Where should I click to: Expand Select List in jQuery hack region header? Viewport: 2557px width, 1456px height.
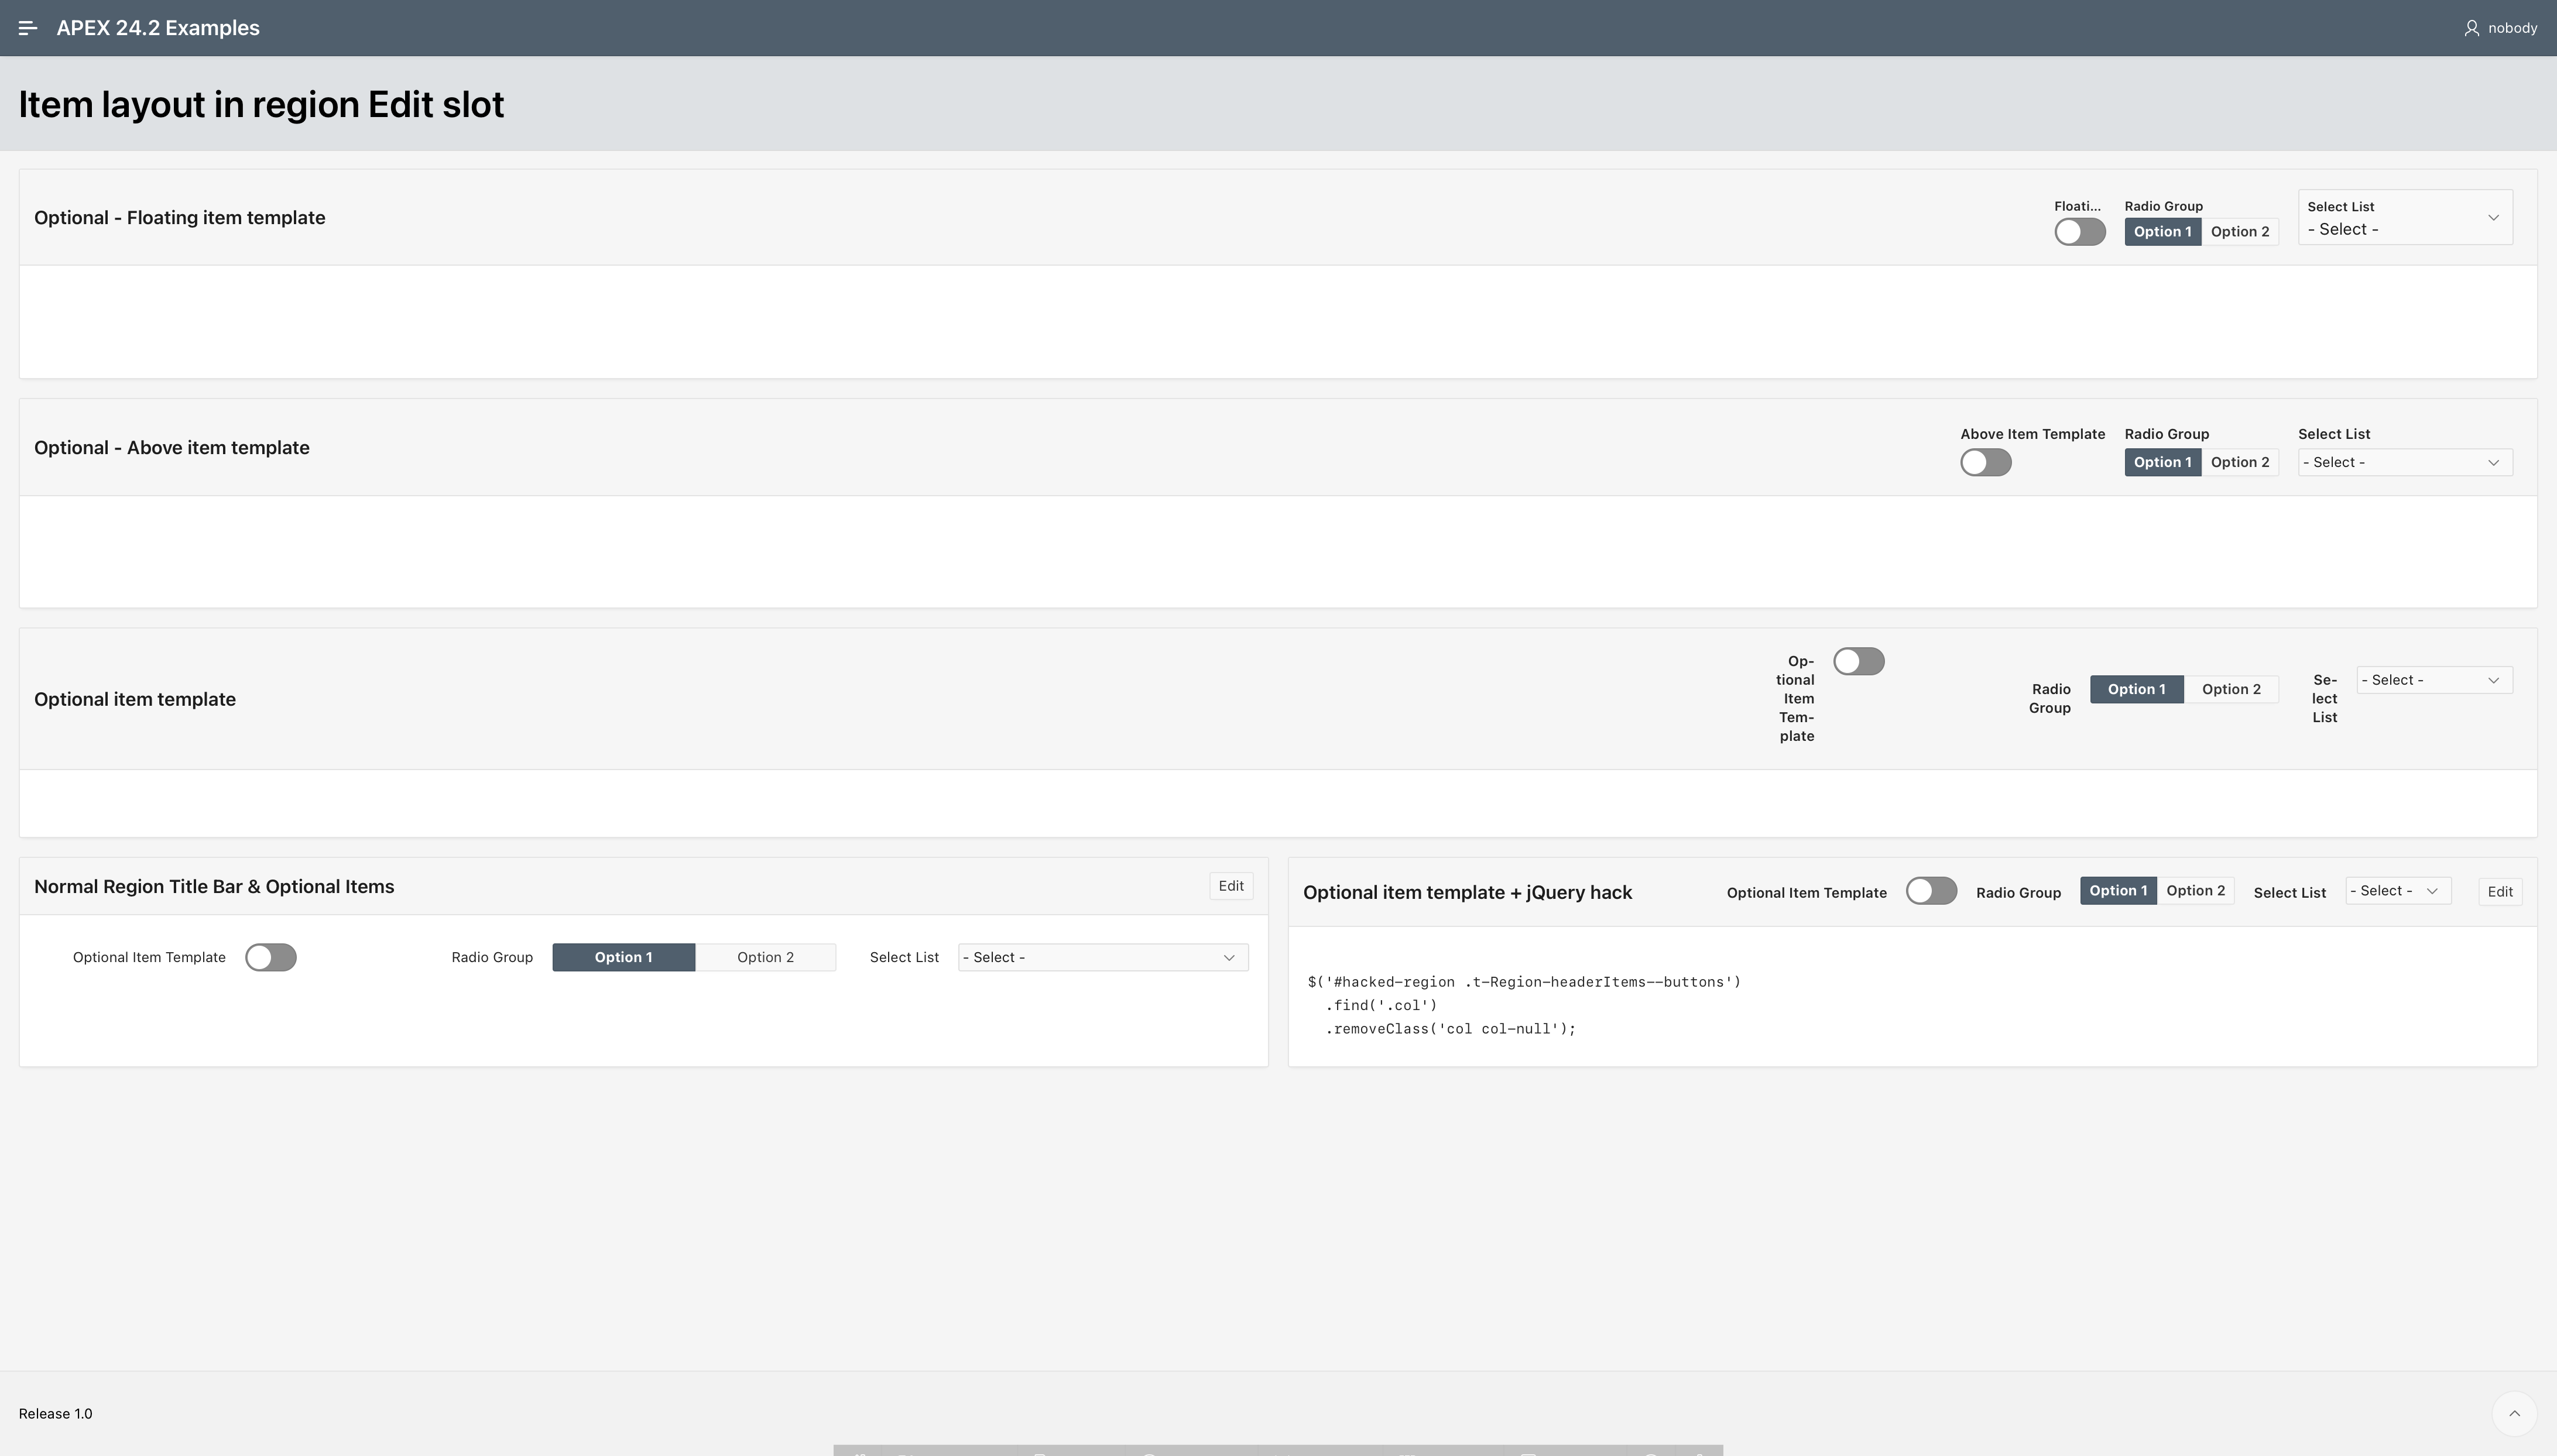point(2397,891)
